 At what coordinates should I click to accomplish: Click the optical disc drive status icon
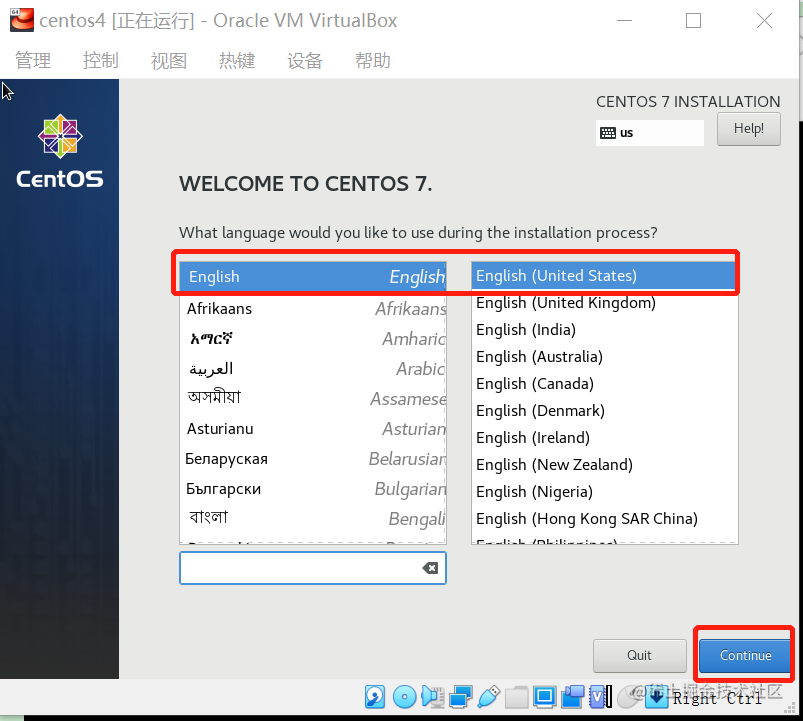pos(405,697)
